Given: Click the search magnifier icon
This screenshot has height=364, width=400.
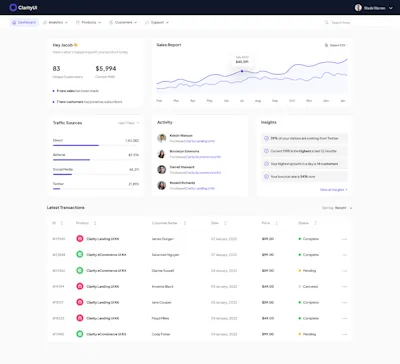Looking at the screenshot, I should click(326, 22).
